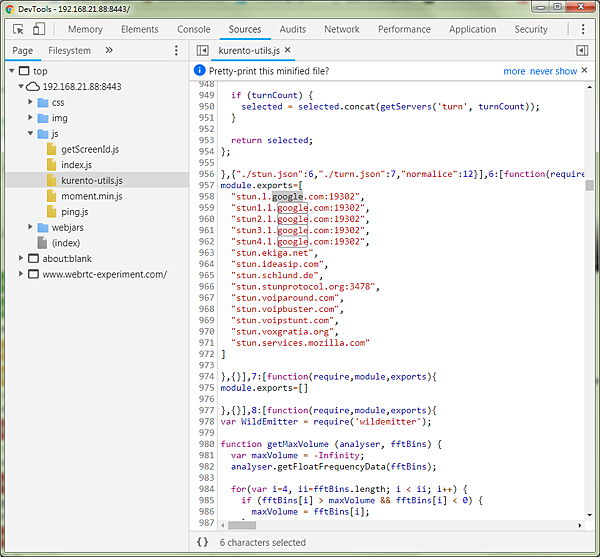The width and height of the screenshot is (600, 557).
Task: Click the hide navigator panel icon
Action: tap(202, 50)
